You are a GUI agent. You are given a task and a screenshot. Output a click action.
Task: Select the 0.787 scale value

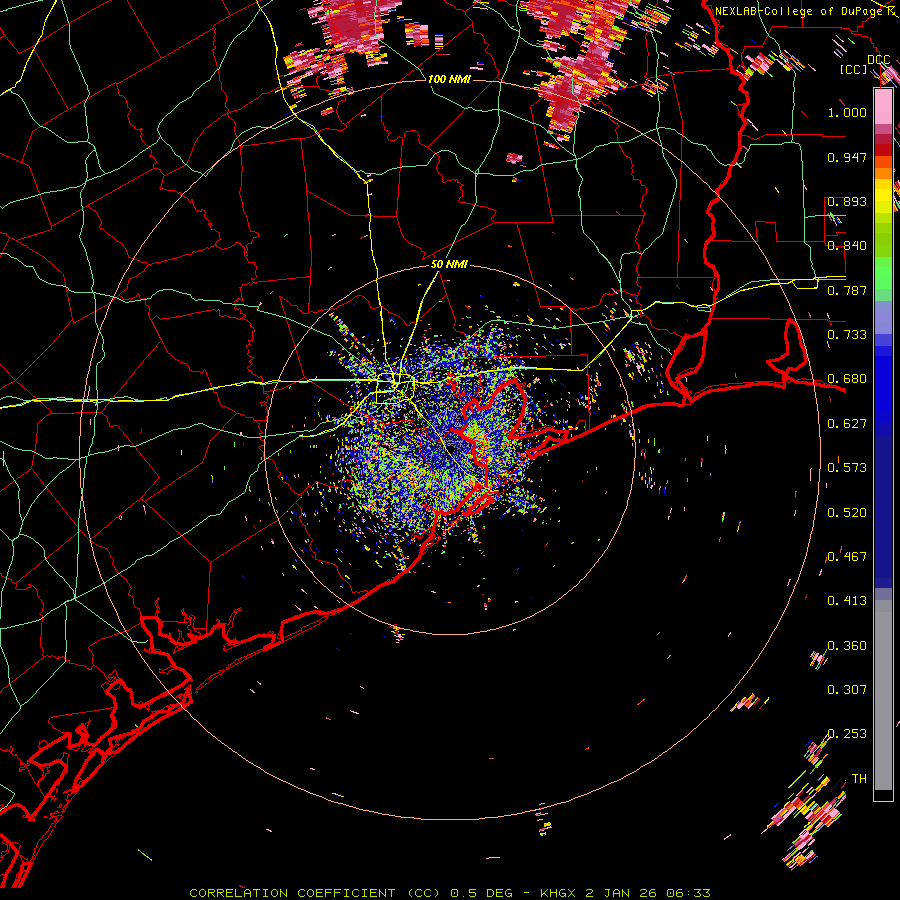pyautogui.click(x=847, y=290)
